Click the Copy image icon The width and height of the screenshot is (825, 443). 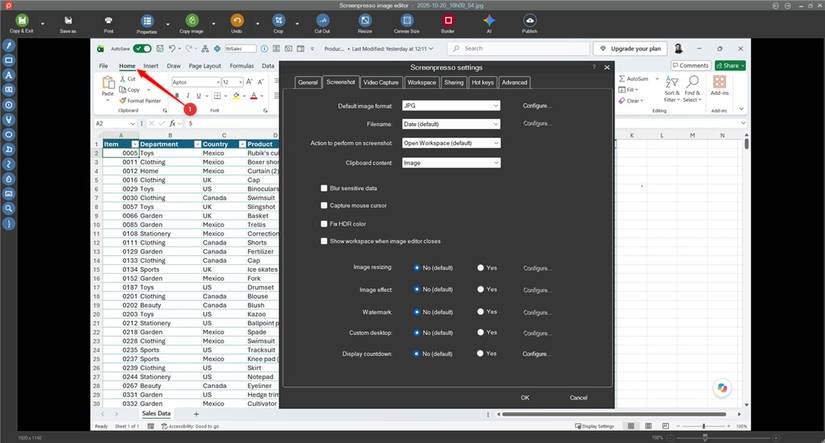[x=192, y=21]
